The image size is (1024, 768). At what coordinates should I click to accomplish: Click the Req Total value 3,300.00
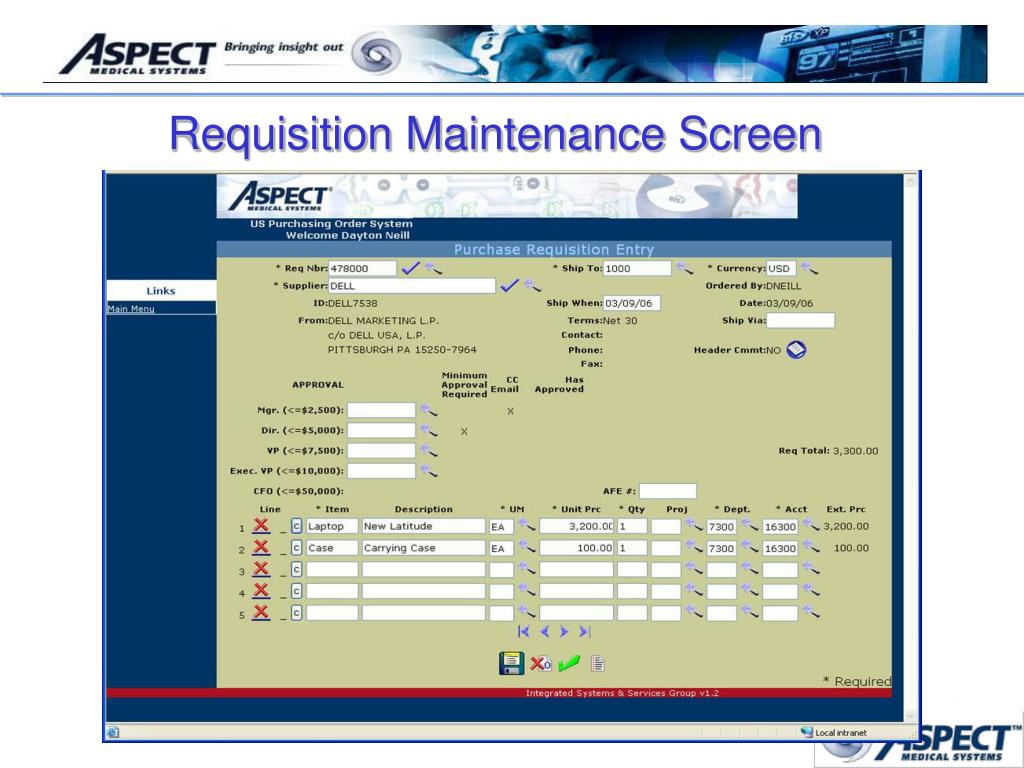coord(856,451)
